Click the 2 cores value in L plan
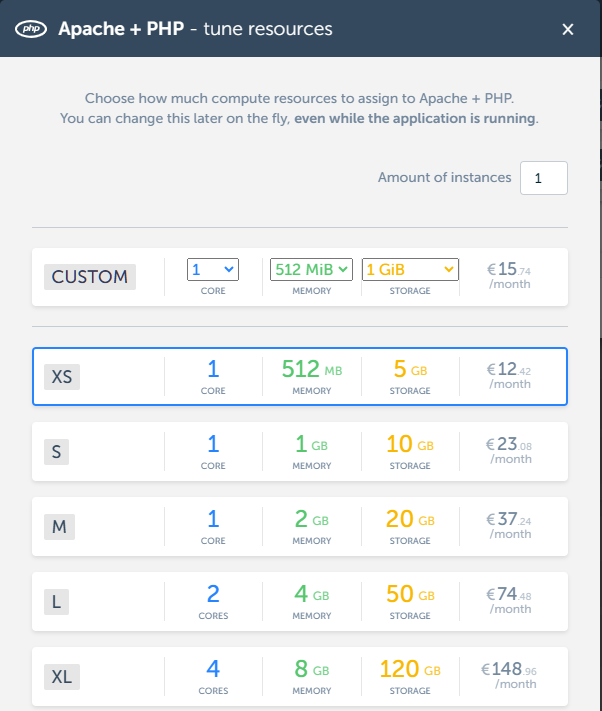 click(x=213, y=595)
